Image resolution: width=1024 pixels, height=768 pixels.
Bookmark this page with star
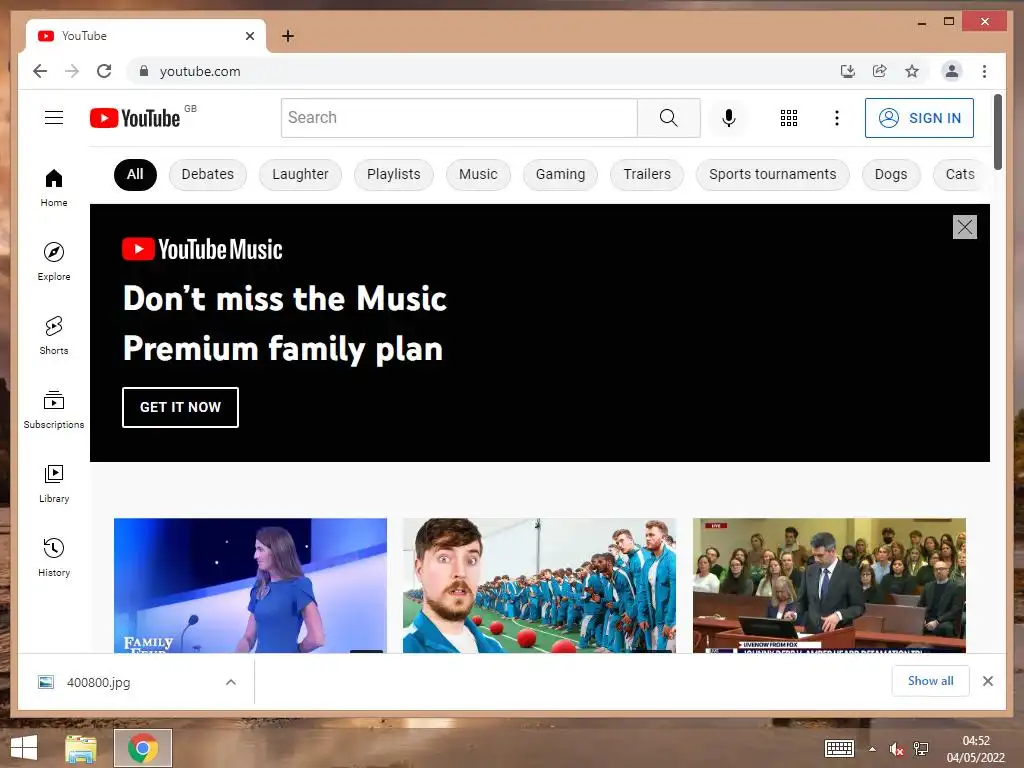[x=912, y=71]
